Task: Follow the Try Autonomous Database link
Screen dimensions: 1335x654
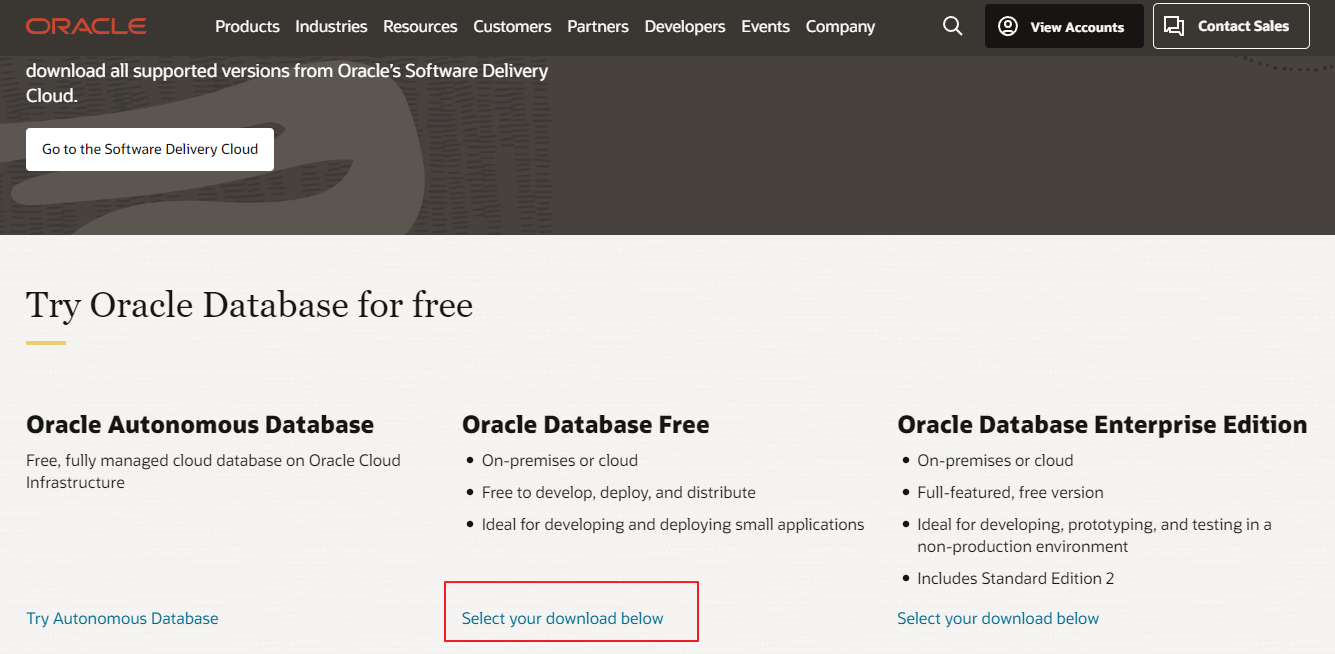Action: 122,619
